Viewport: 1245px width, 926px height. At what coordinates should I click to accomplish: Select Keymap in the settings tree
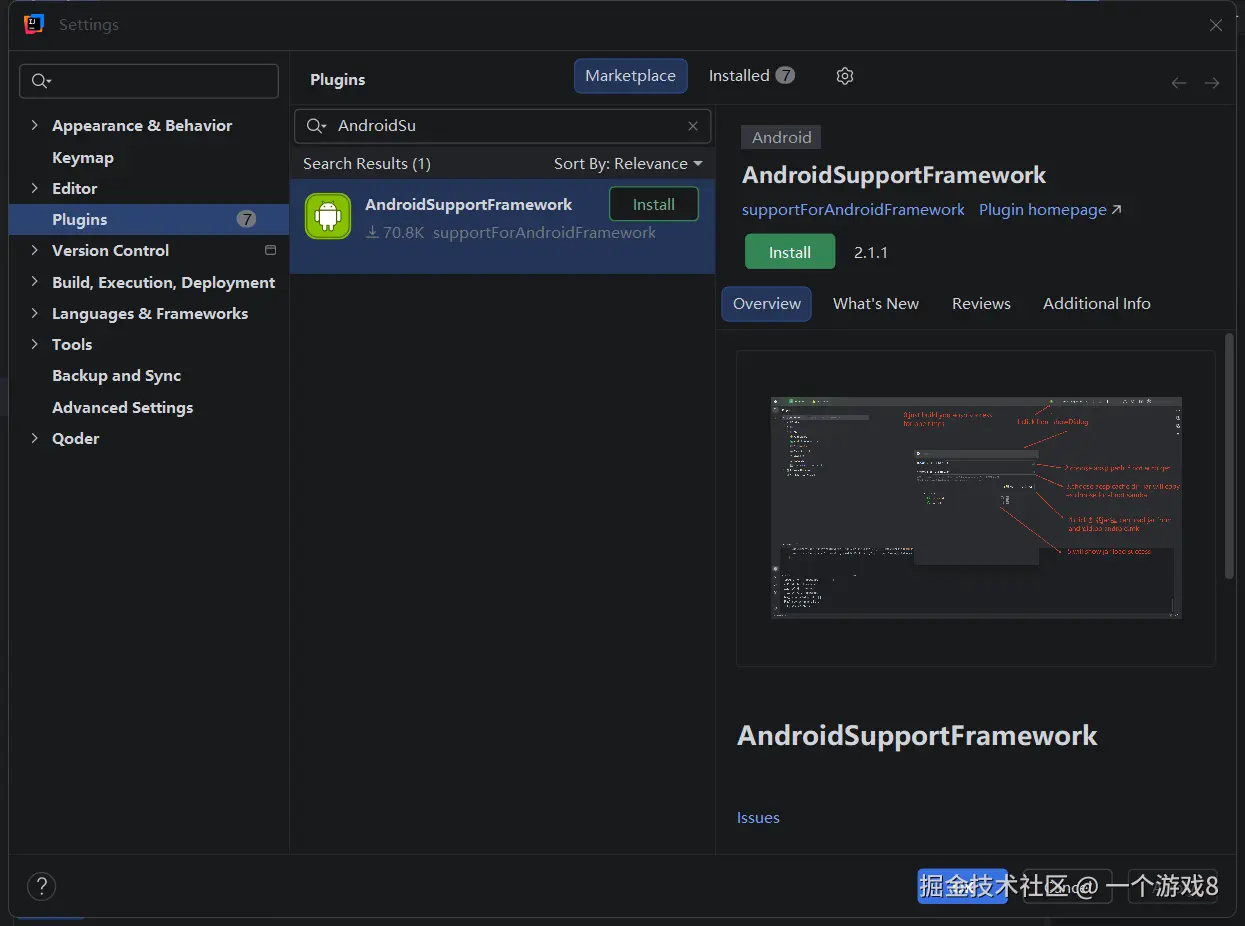[x=83, y=157]
